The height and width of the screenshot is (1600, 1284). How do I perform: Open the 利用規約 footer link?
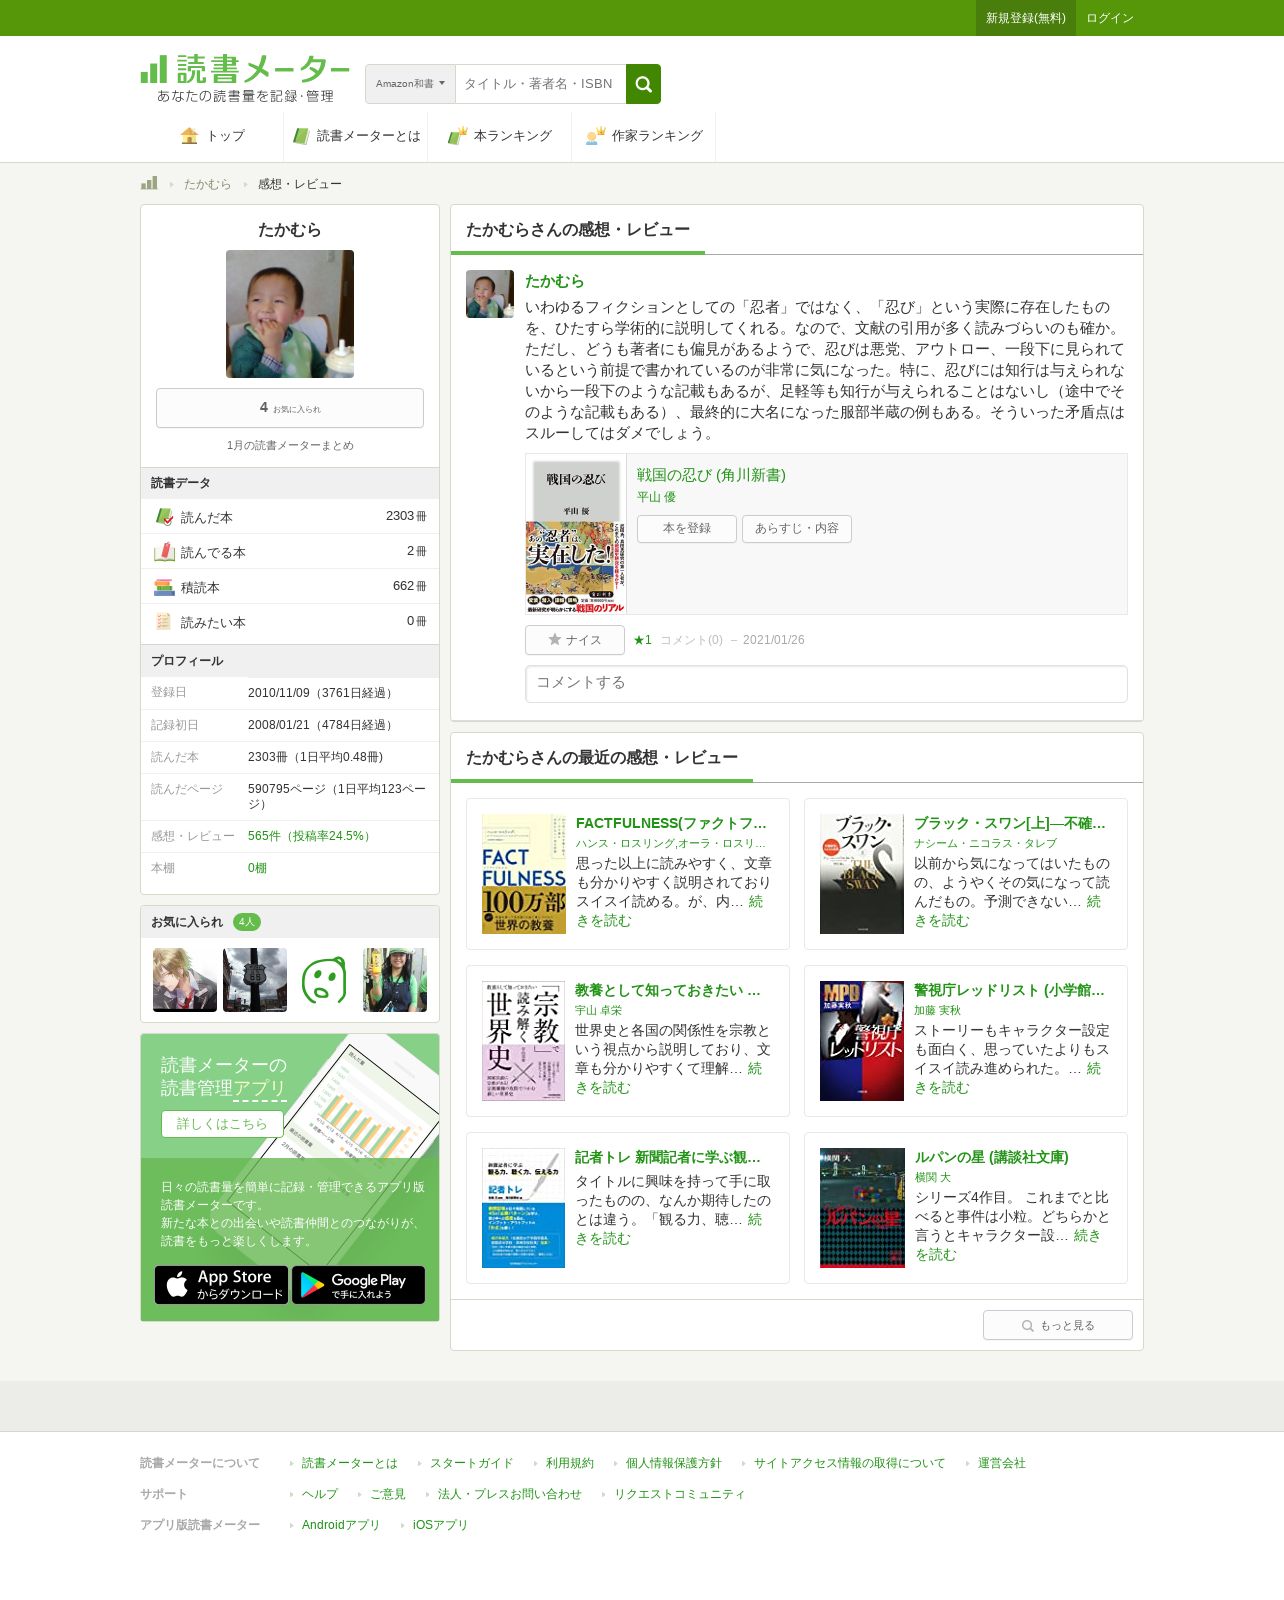tap(570, 1463)
